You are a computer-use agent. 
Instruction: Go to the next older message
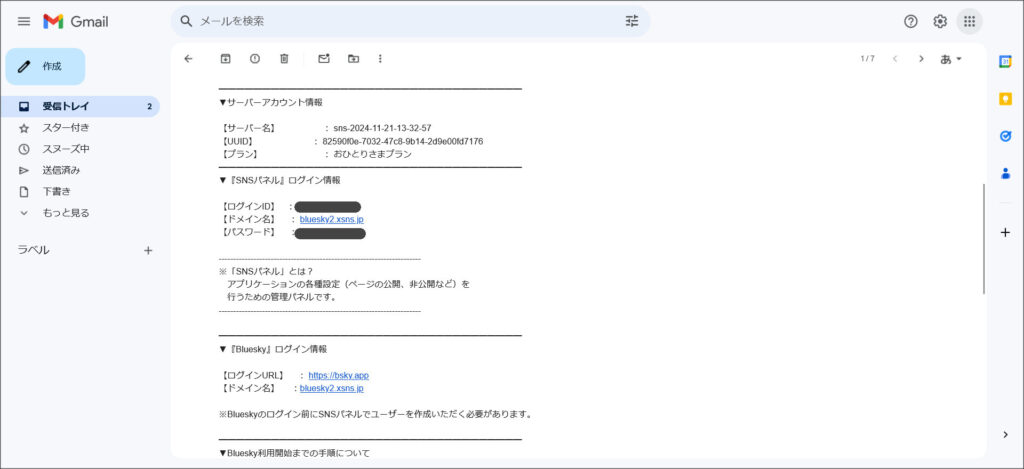tap(921, 59)
